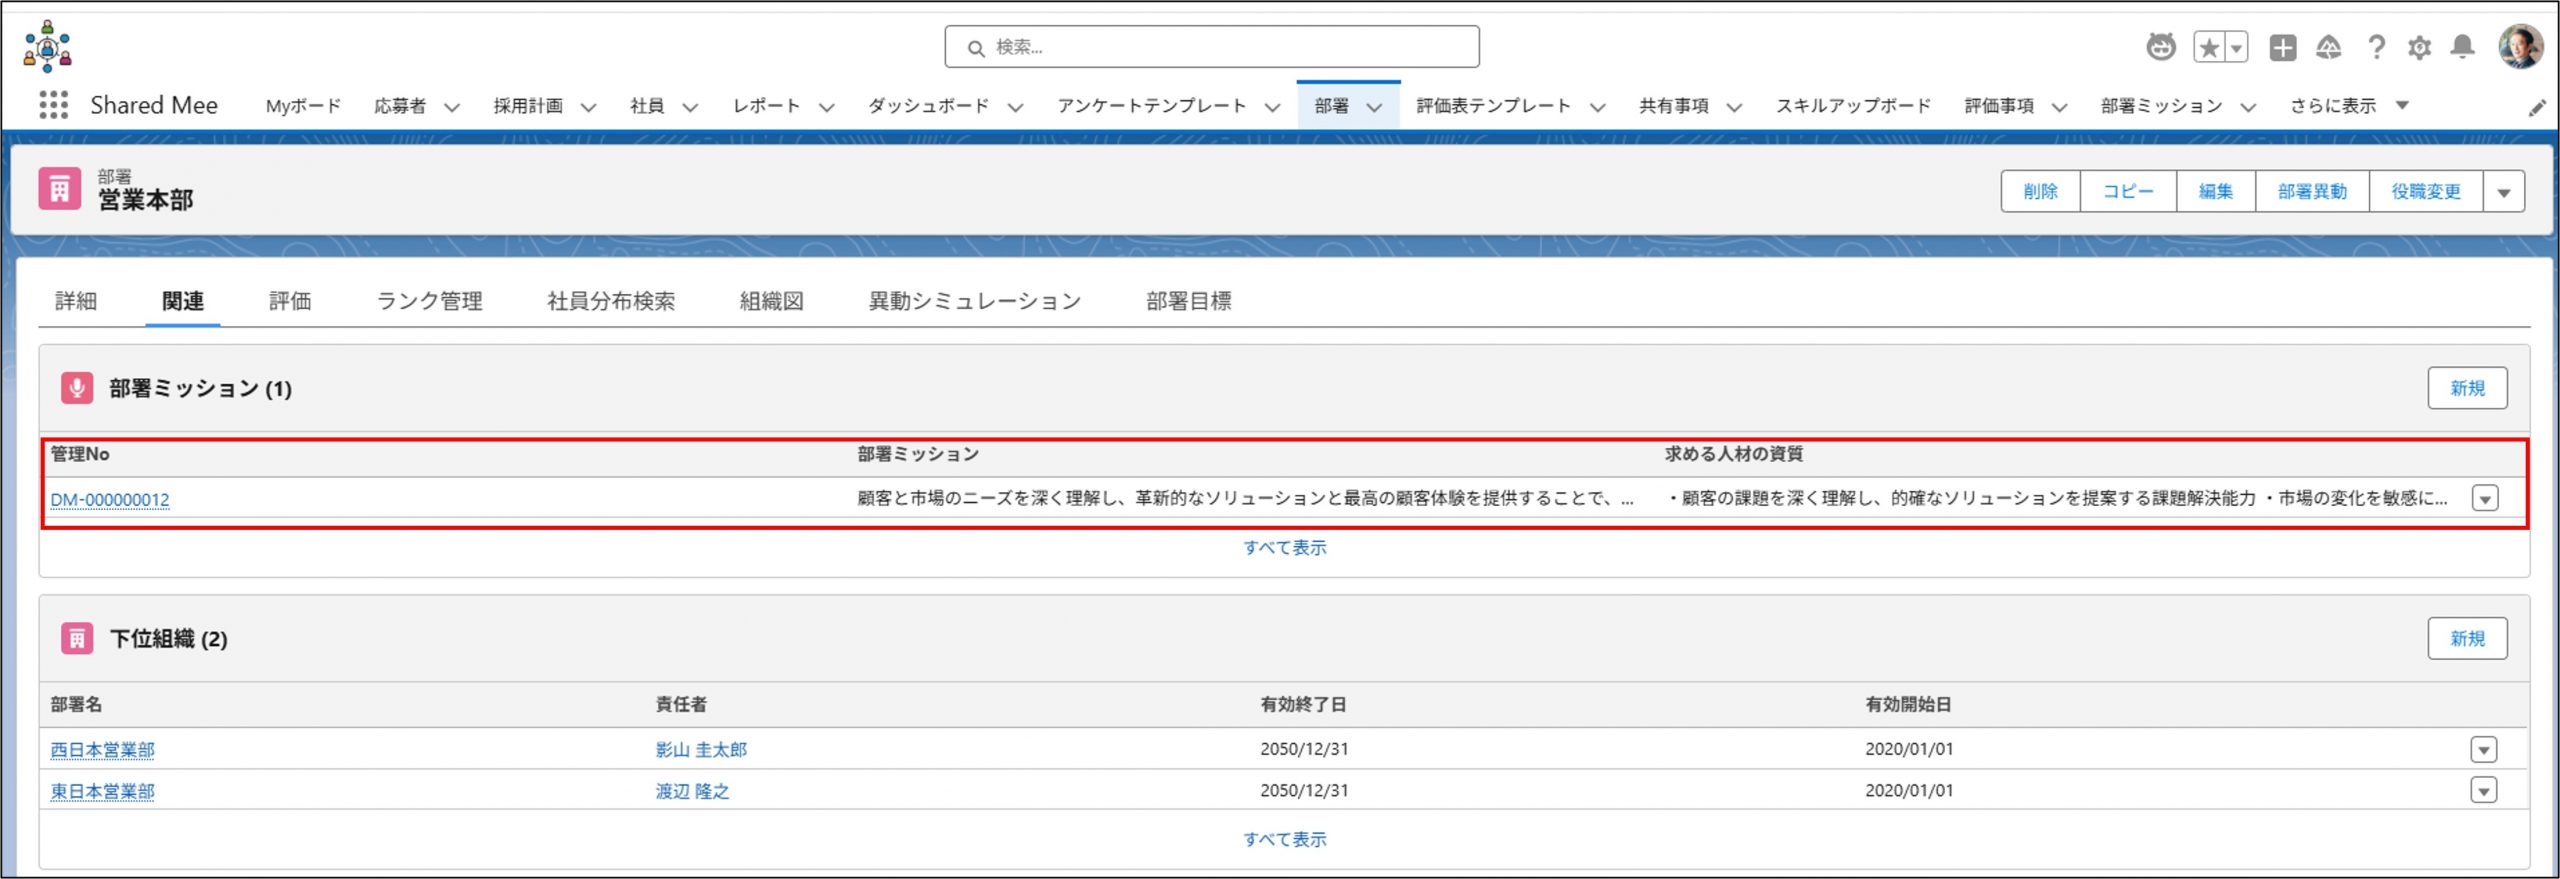Expand more actions dropdown next to 役職変更
The height and width of the screenshot is (879, 2560).
(2504, 192)
